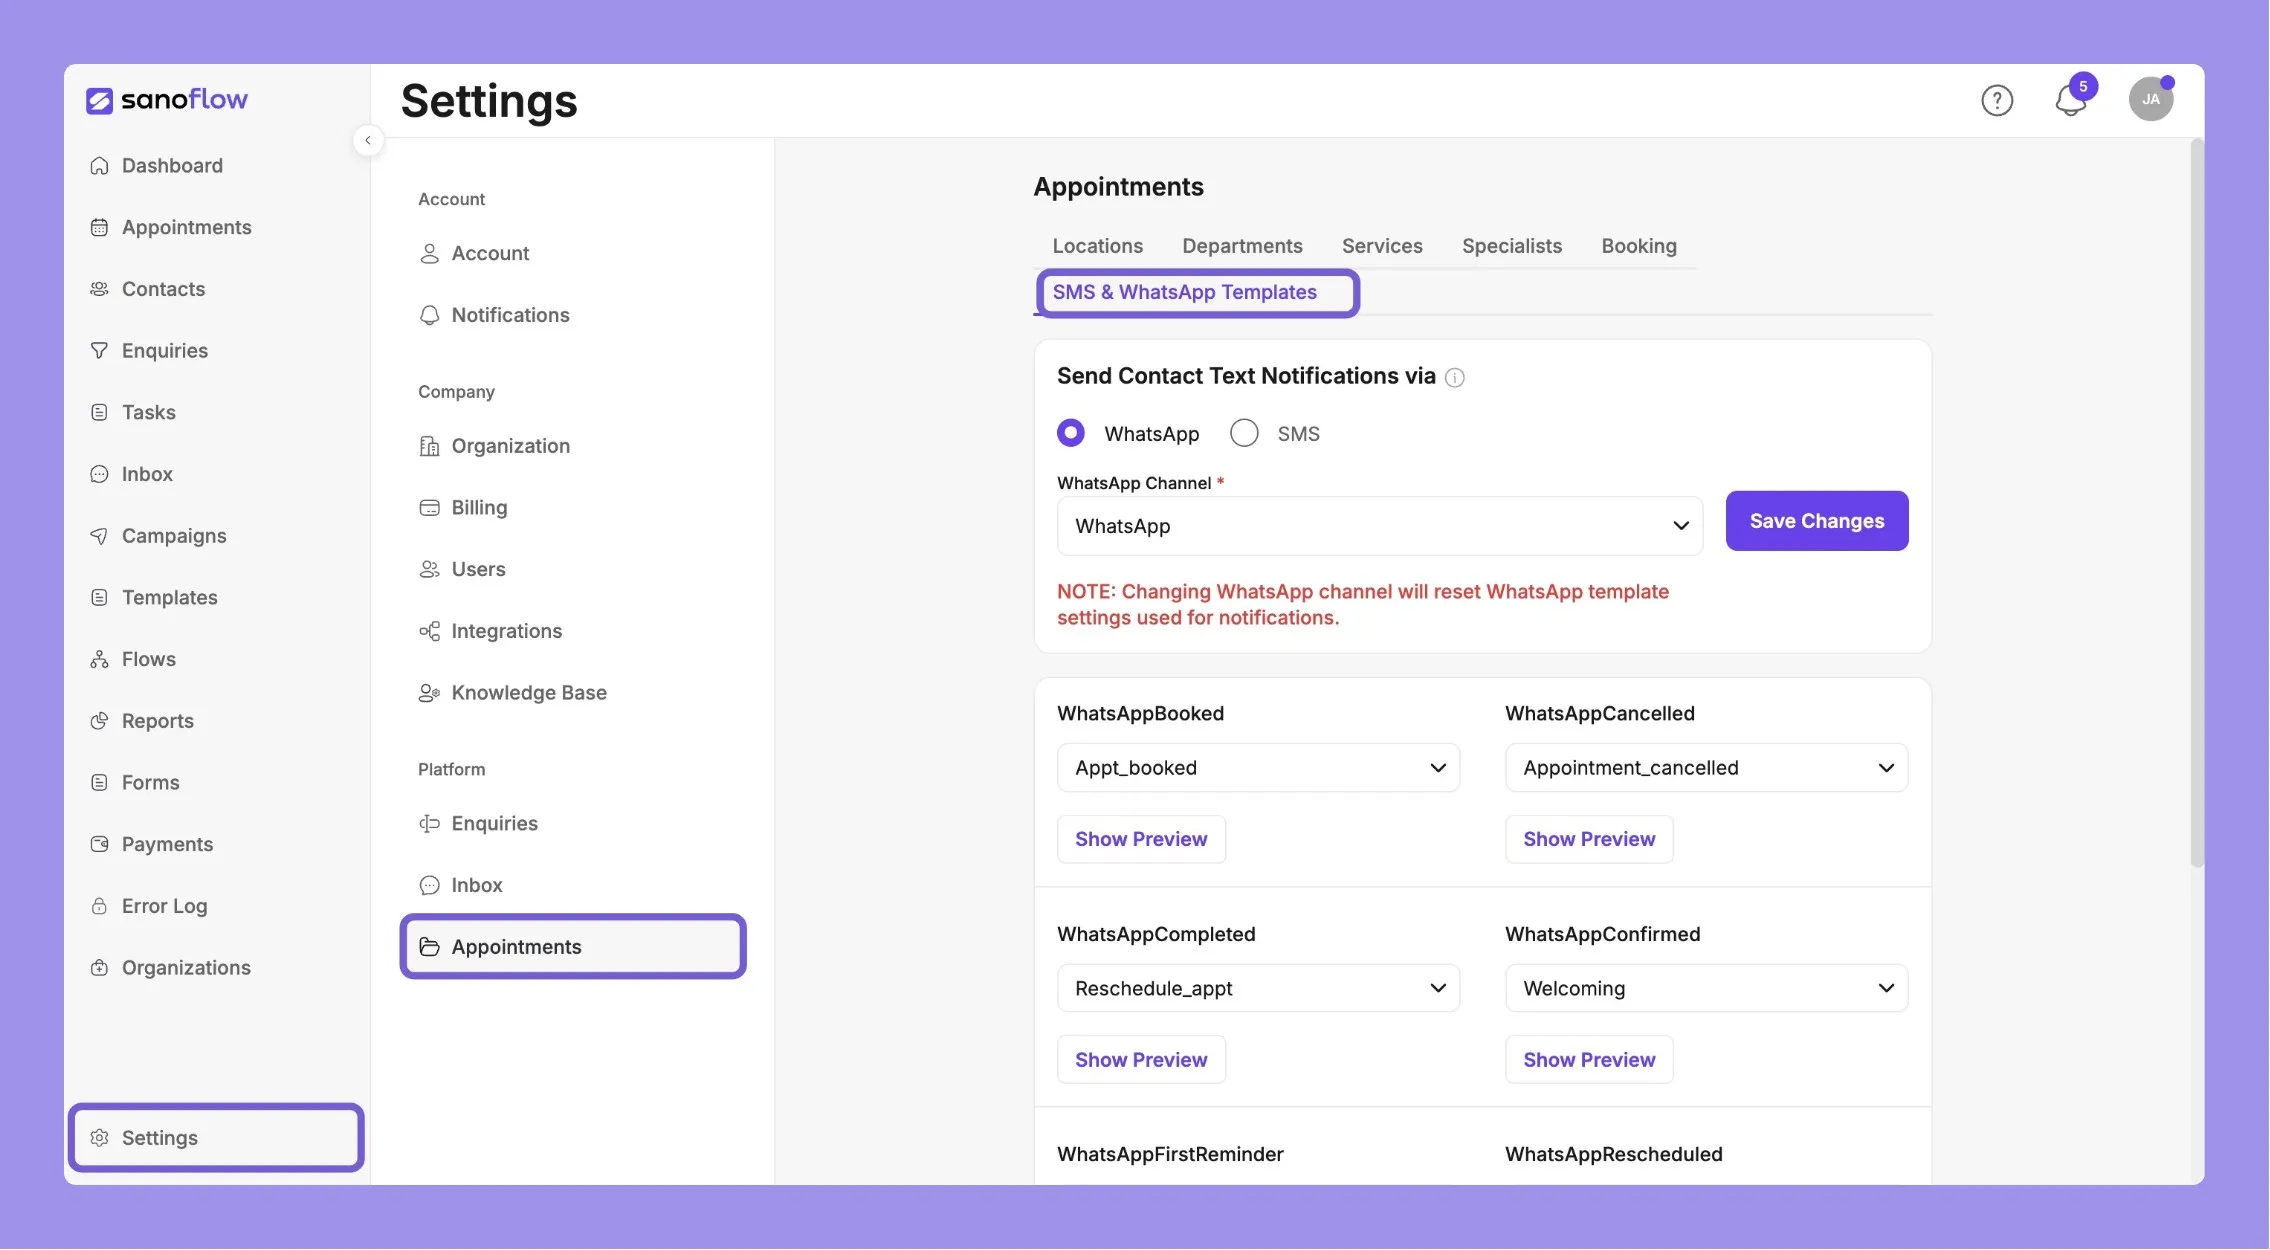Viewport: 2270px width, 1250px height.
Task: Select the SMS radio button
Action: coord(1244,433)
